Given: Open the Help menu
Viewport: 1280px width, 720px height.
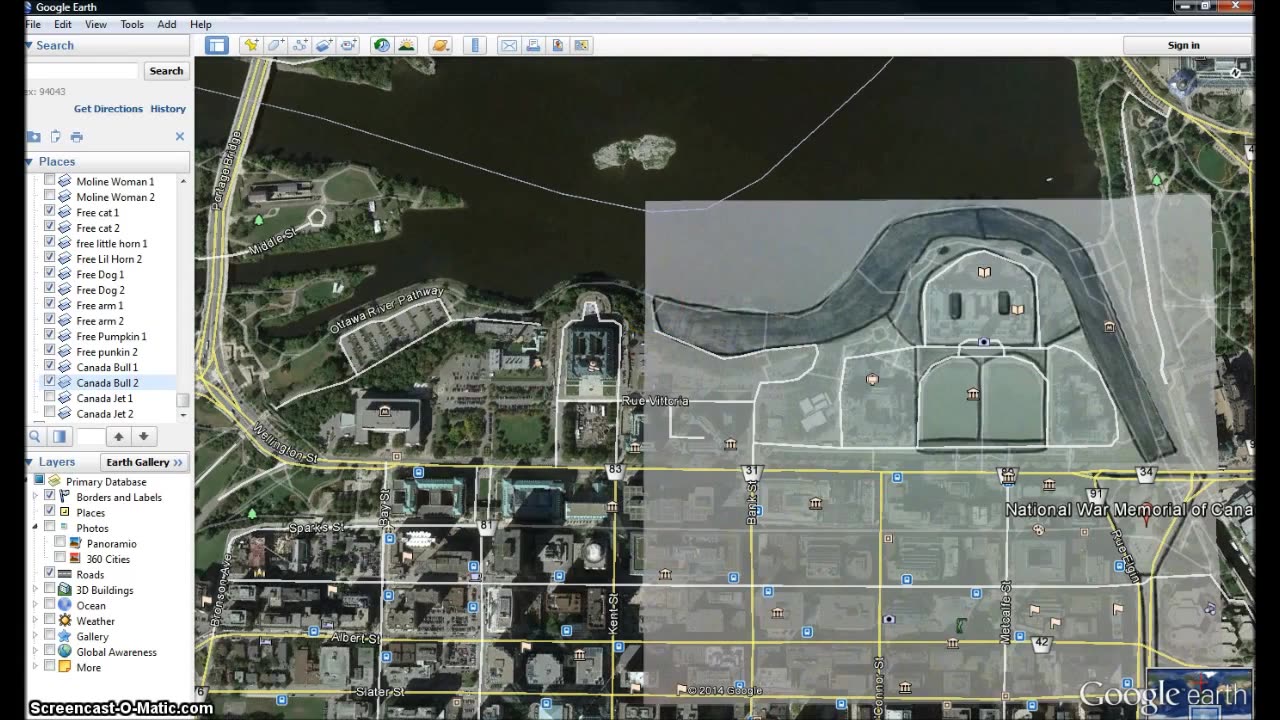Looking at the screenshot, I should (x=201, y=24).
